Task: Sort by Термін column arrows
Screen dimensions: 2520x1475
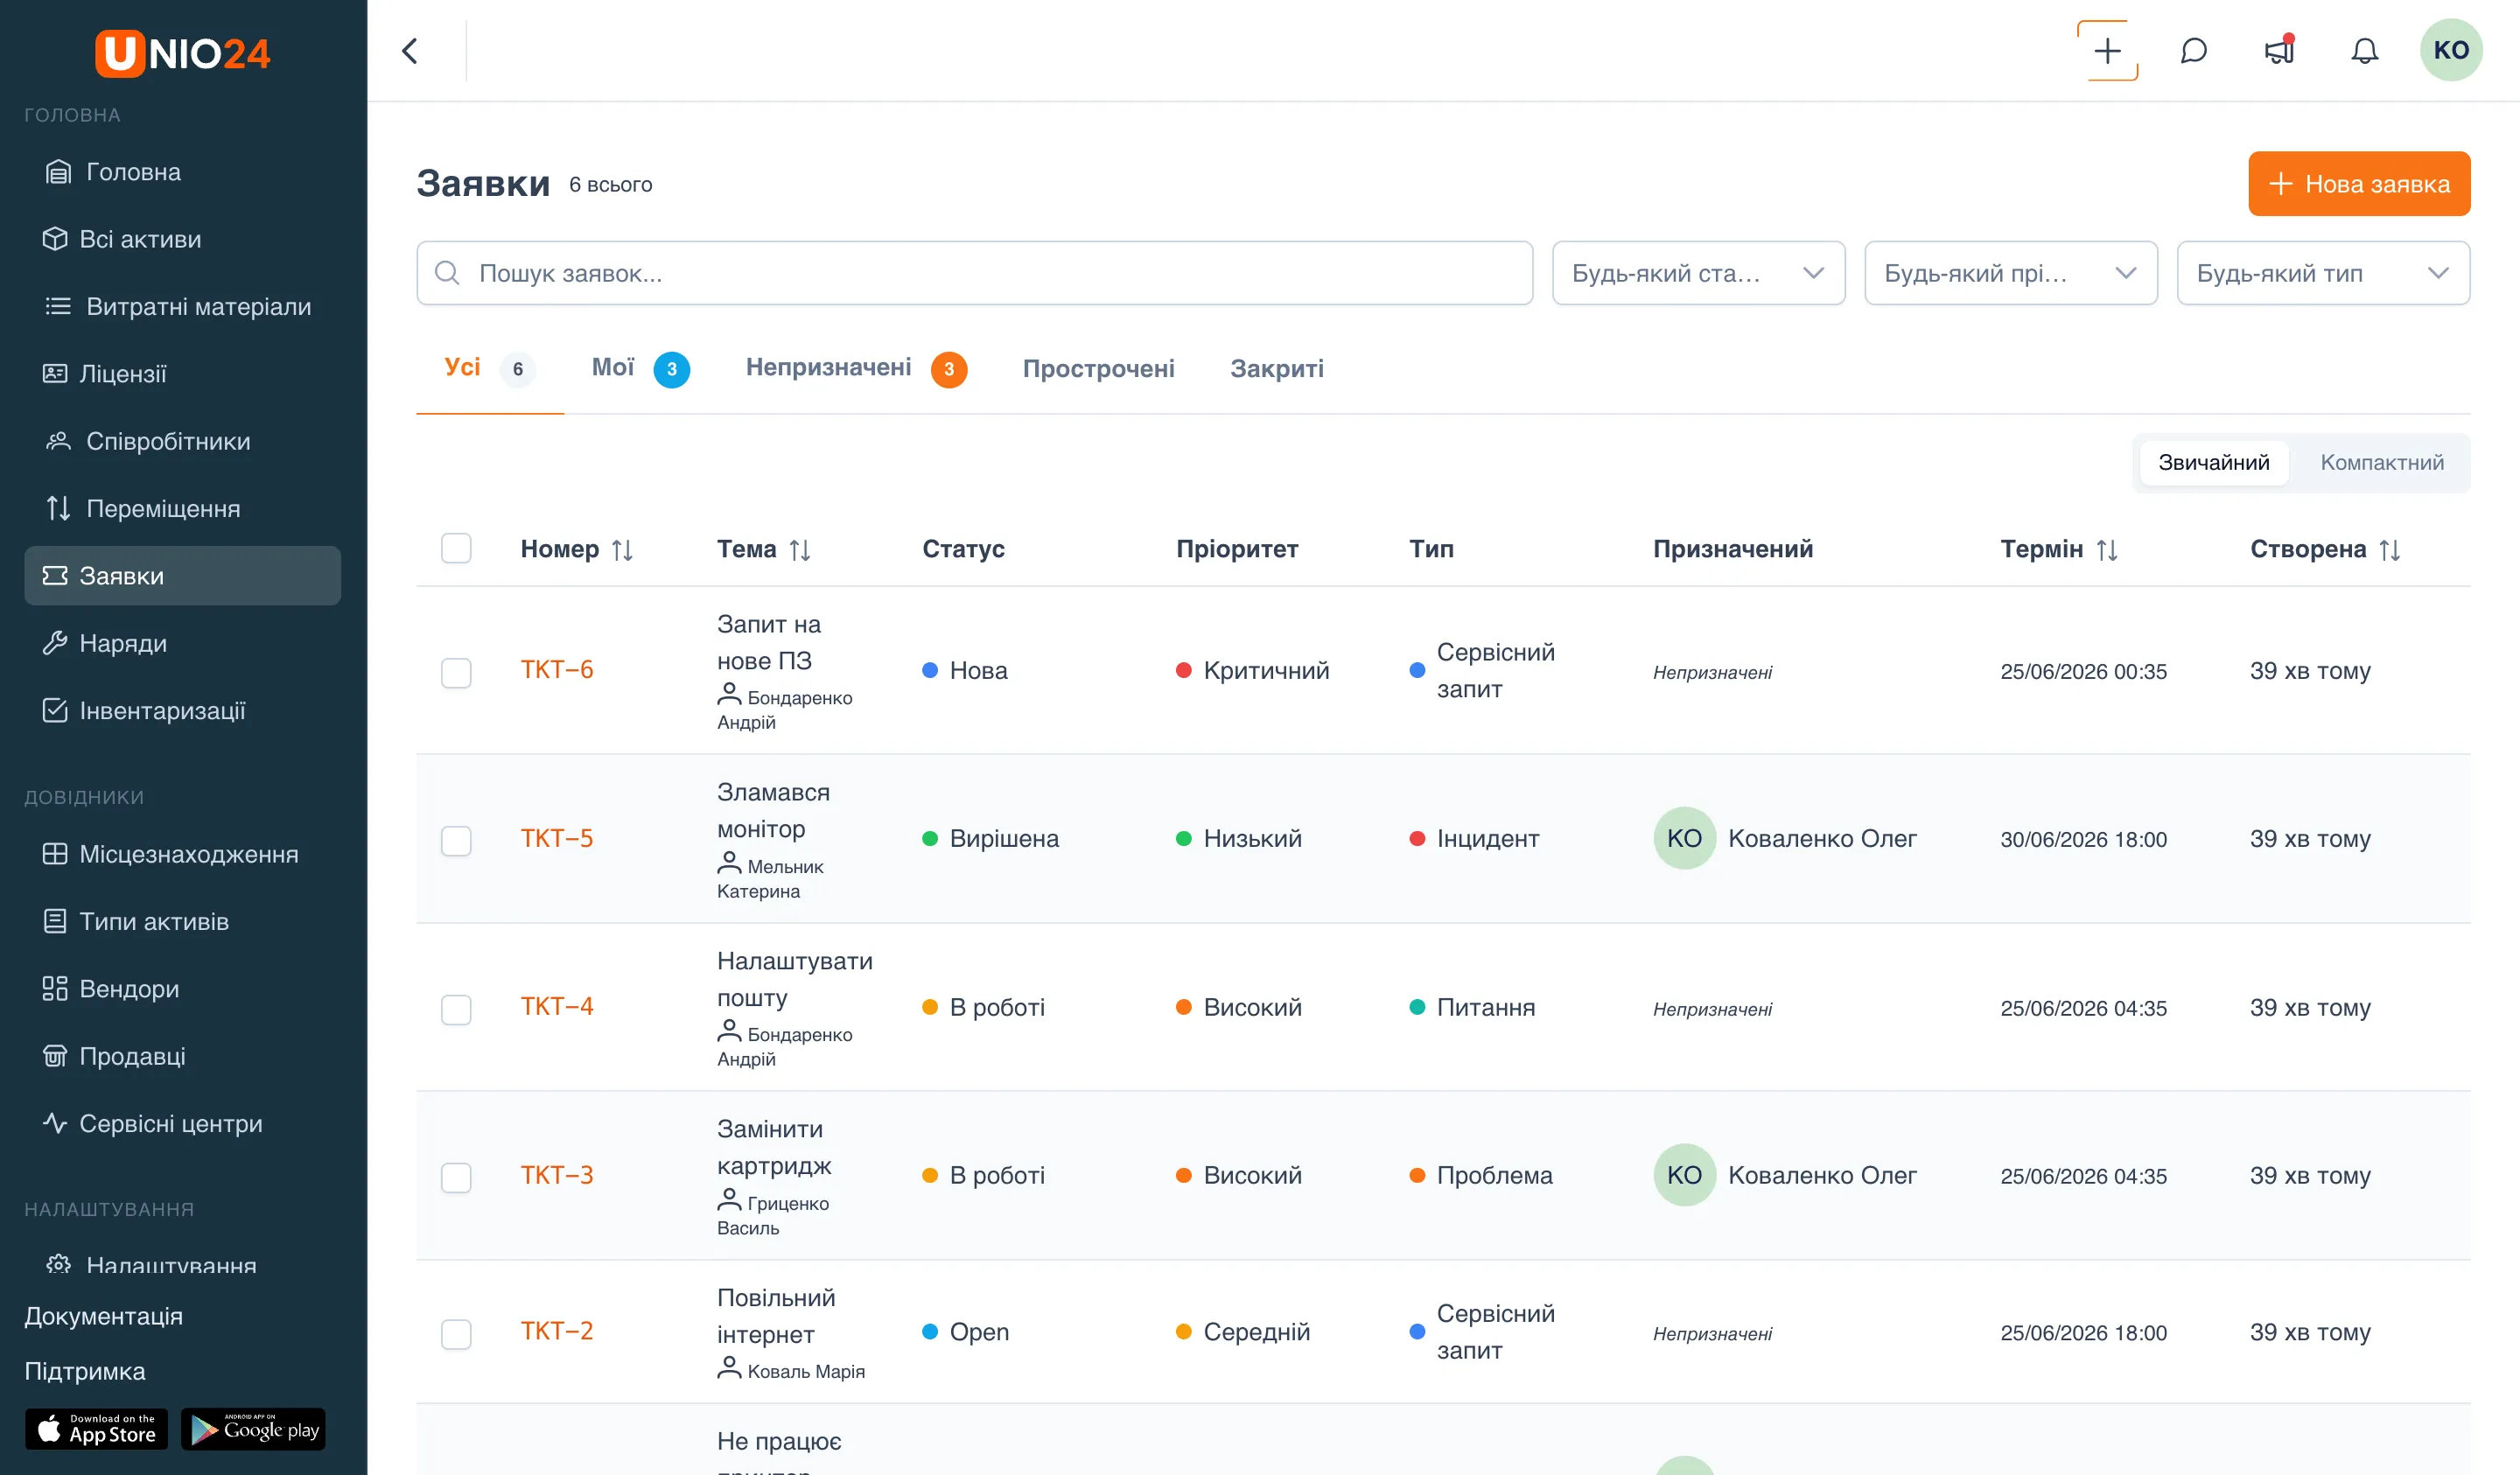Action: click(2106, 550)
